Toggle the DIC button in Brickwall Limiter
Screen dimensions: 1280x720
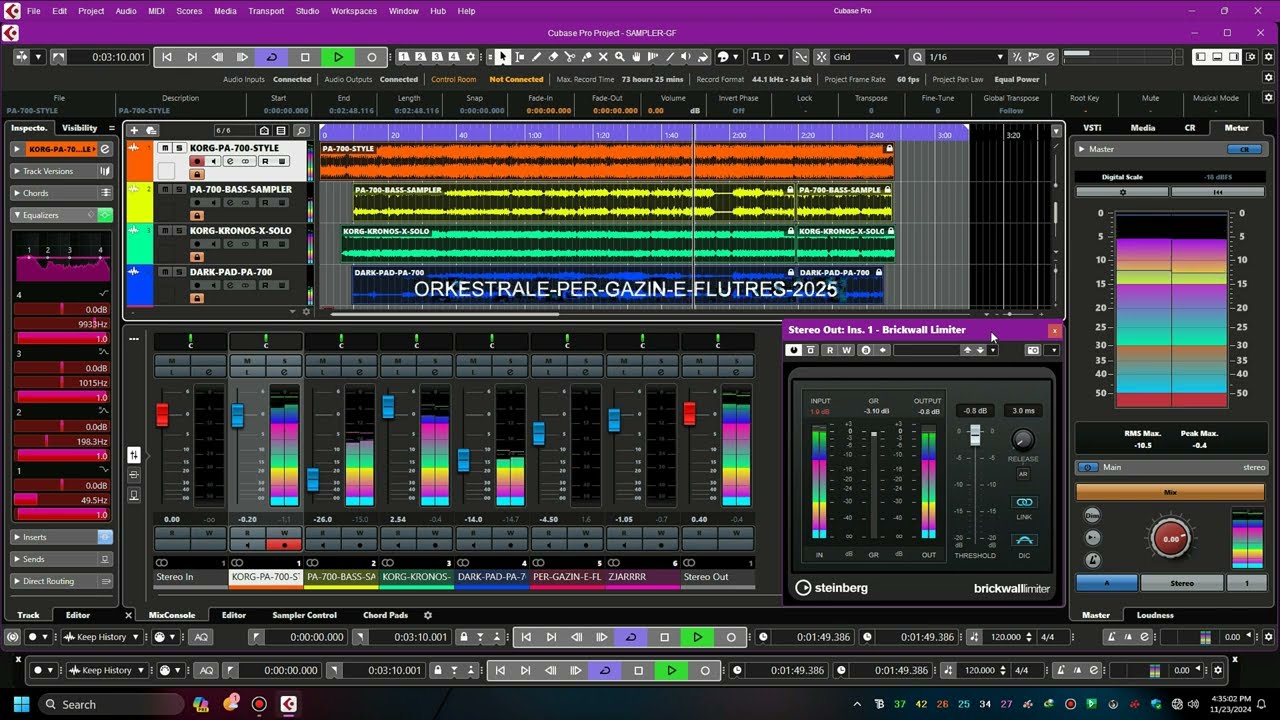pyautogui.click(x=1023, y=540)
